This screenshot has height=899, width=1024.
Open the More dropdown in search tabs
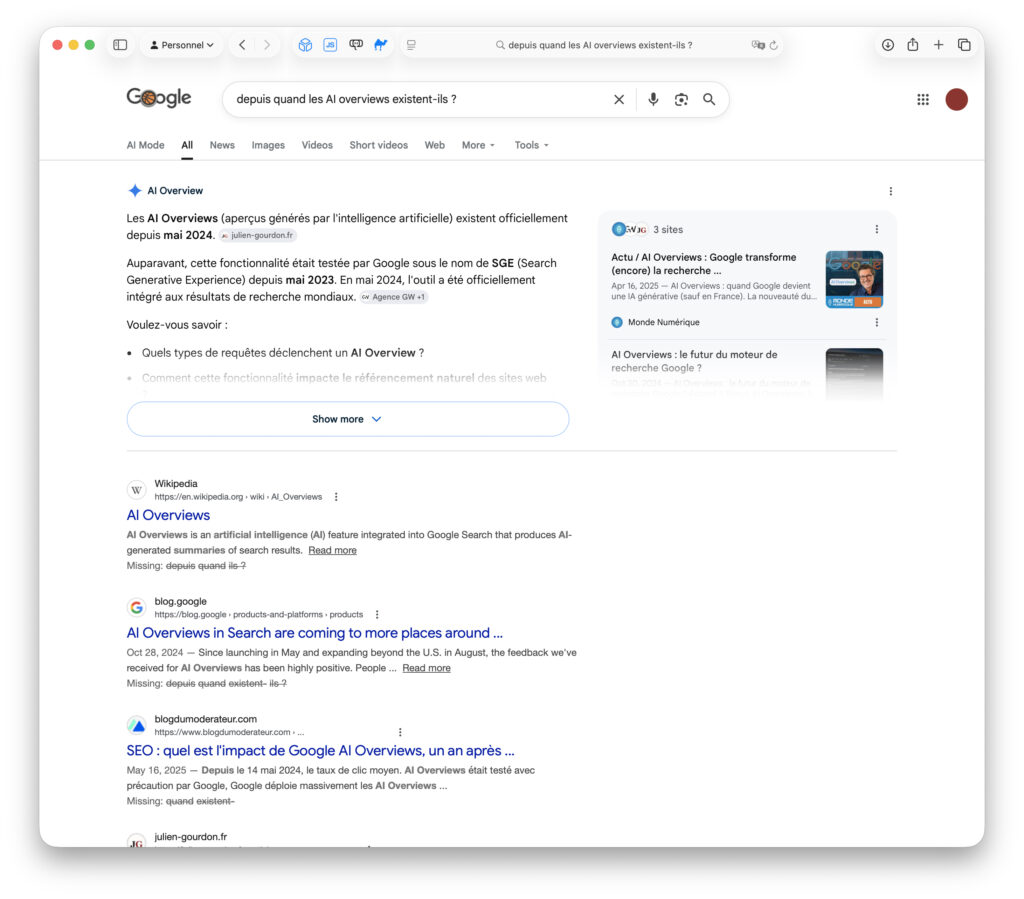point(478,145)
